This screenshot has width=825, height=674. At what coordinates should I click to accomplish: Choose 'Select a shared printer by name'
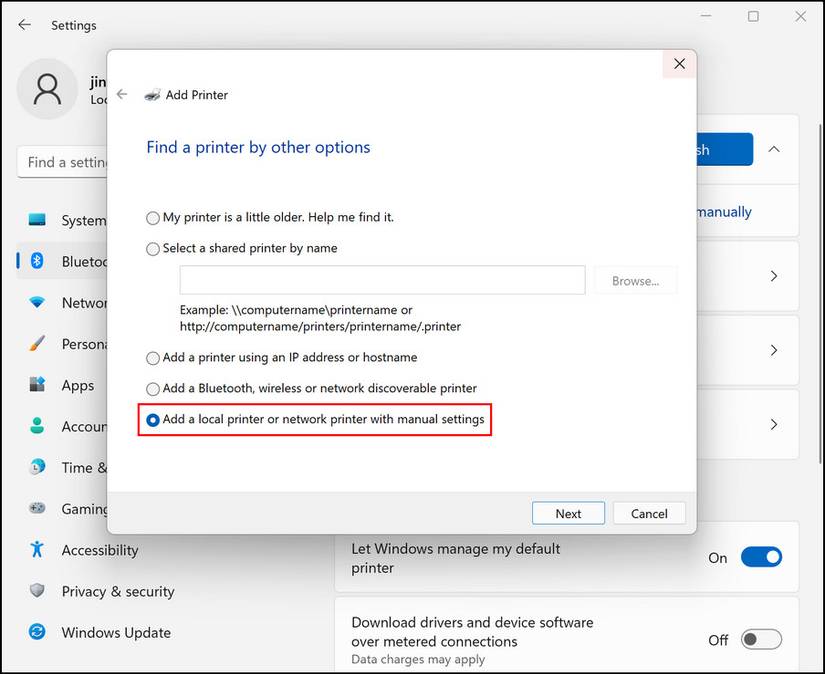click(x=153, y=248)
